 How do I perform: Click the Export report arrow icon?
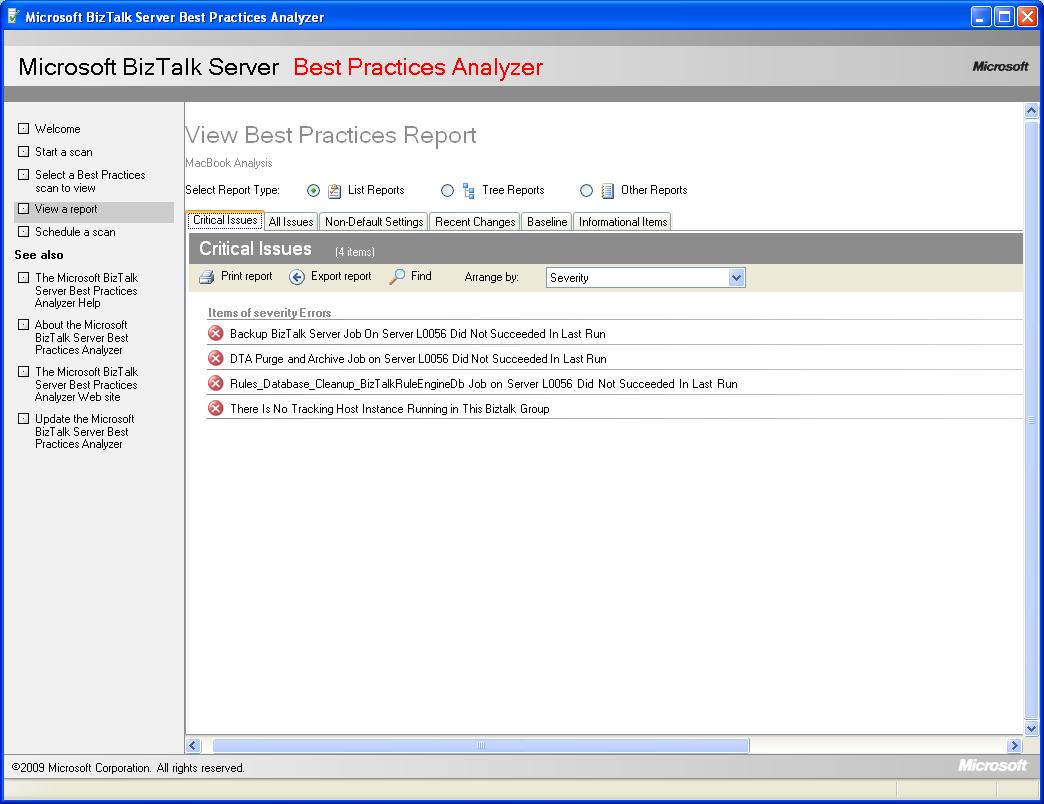[x=297, y=277]
